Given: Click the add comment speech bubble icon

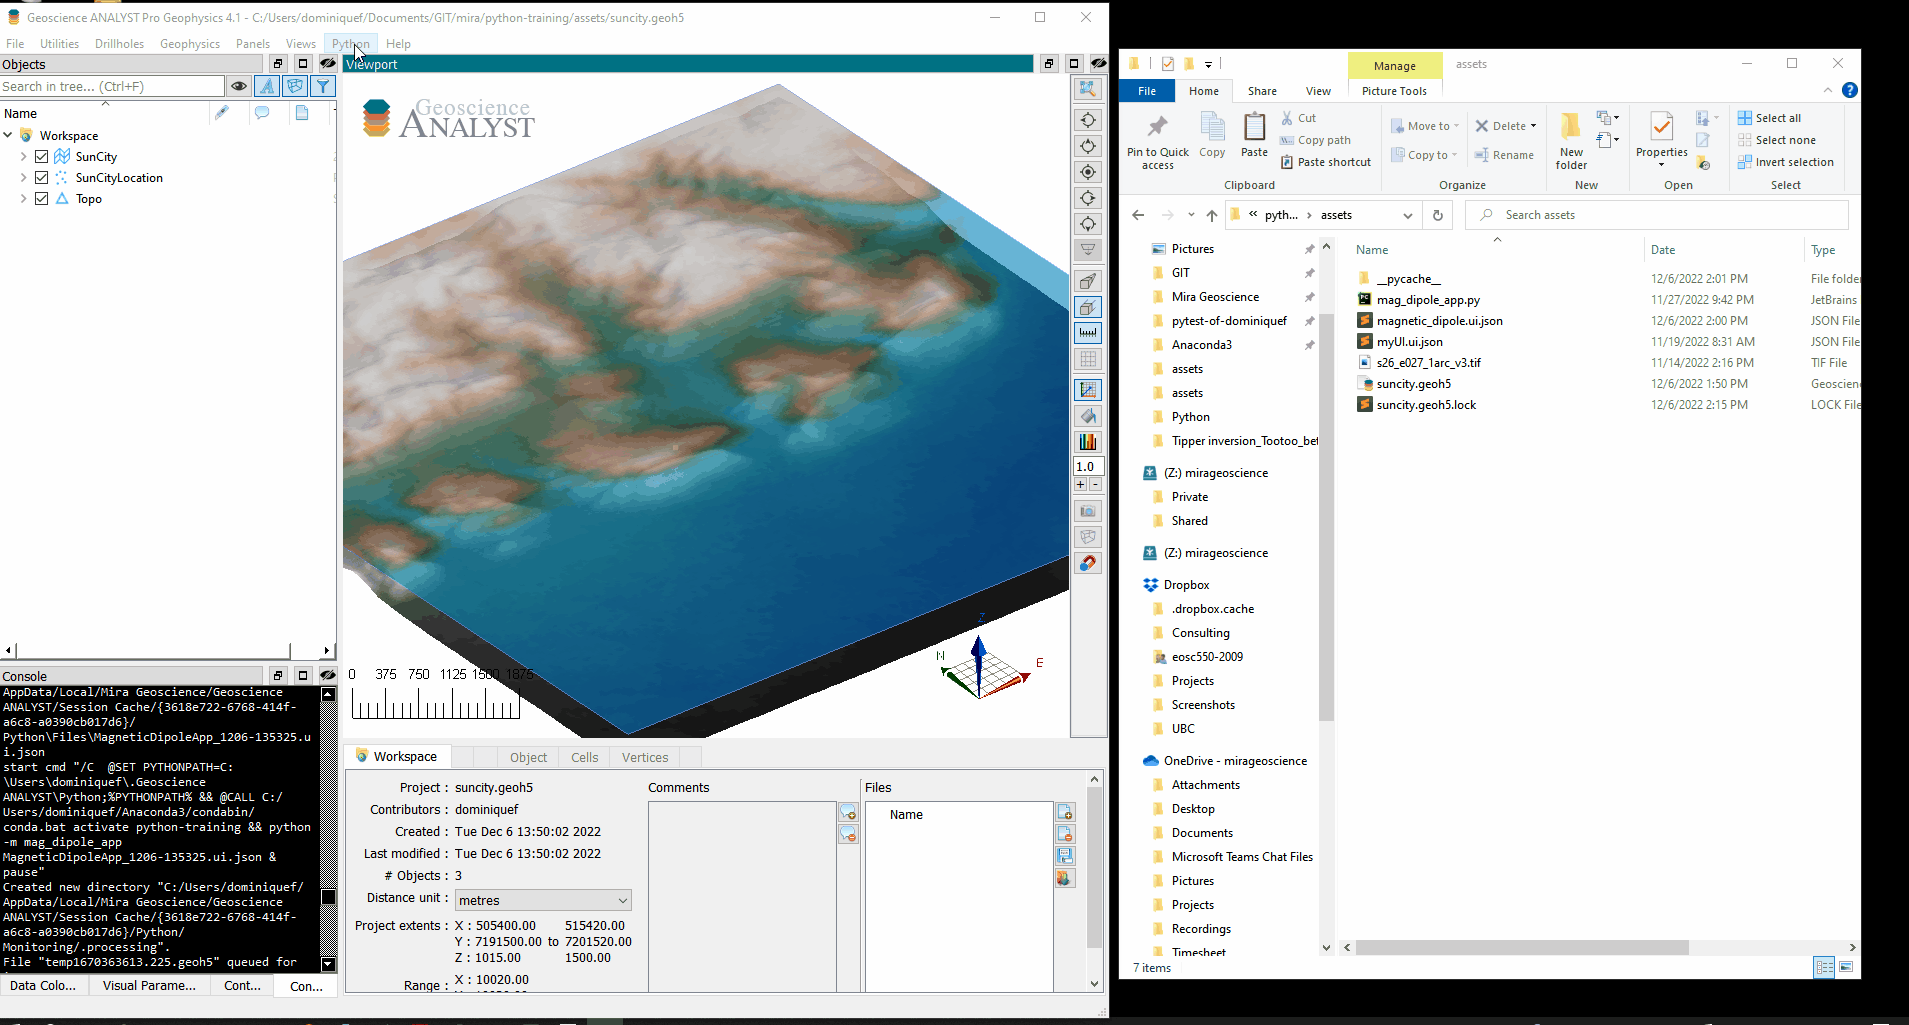Looking at the screenshot, I should tap(848, 812).
